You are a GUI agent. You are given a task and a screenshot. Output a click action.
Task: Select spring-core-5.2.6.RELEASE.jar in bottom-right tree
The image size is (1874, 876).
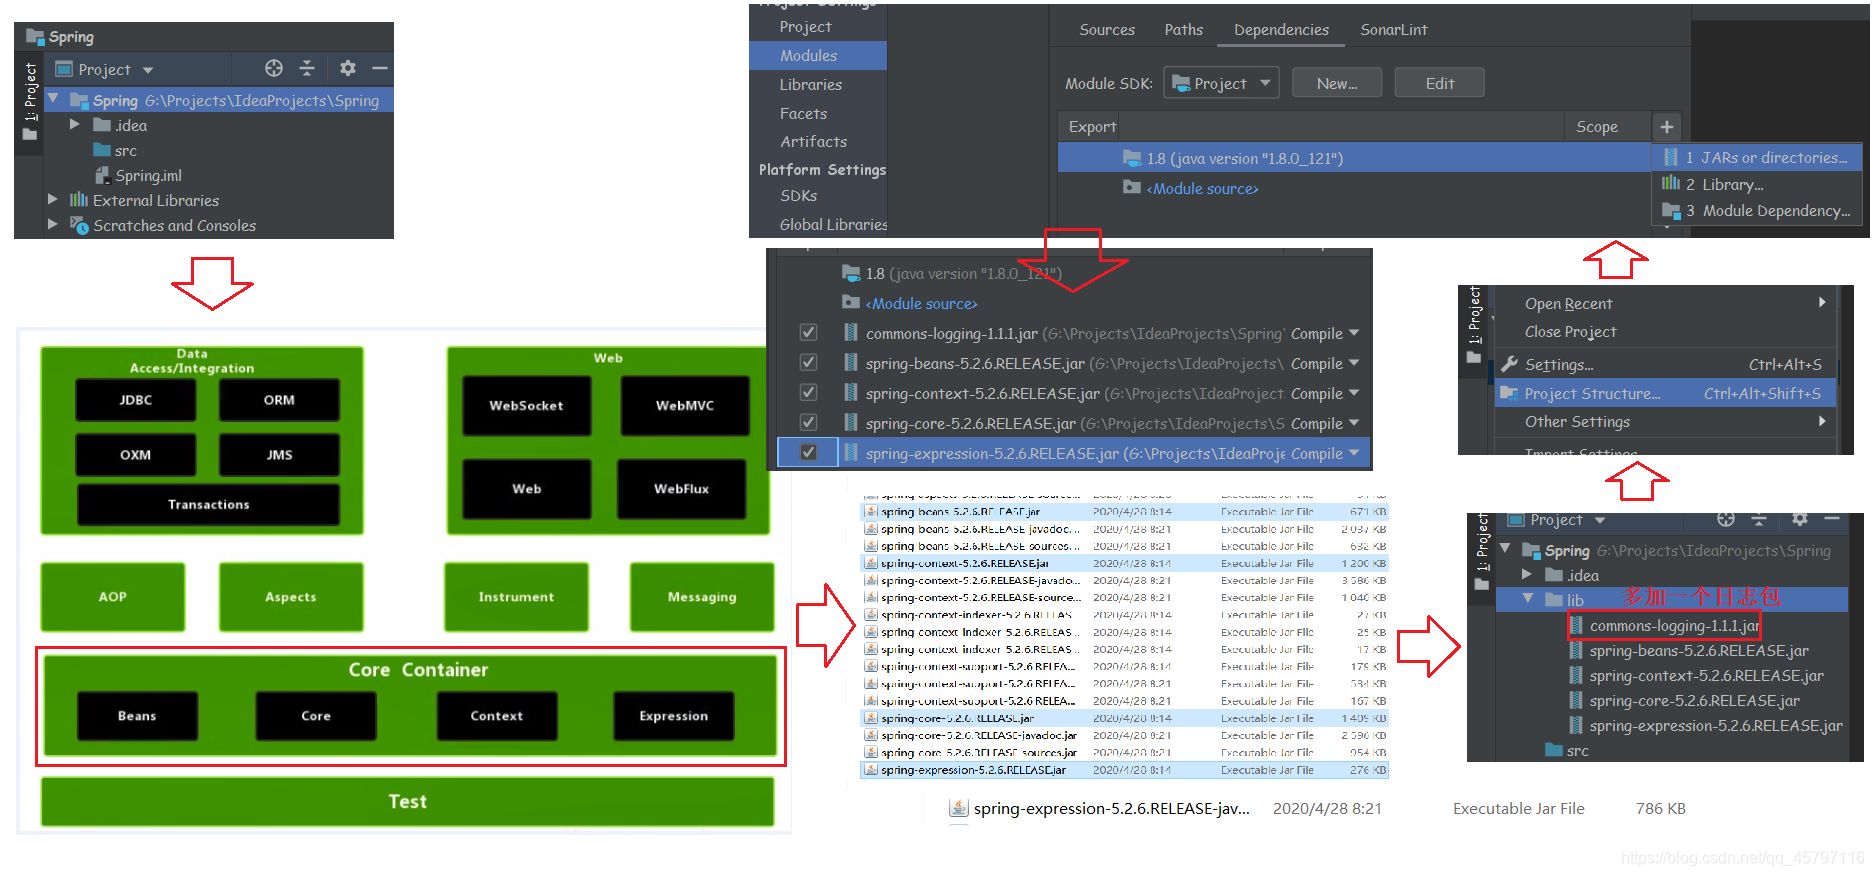pyautogui.click(x=1694, y=700)
